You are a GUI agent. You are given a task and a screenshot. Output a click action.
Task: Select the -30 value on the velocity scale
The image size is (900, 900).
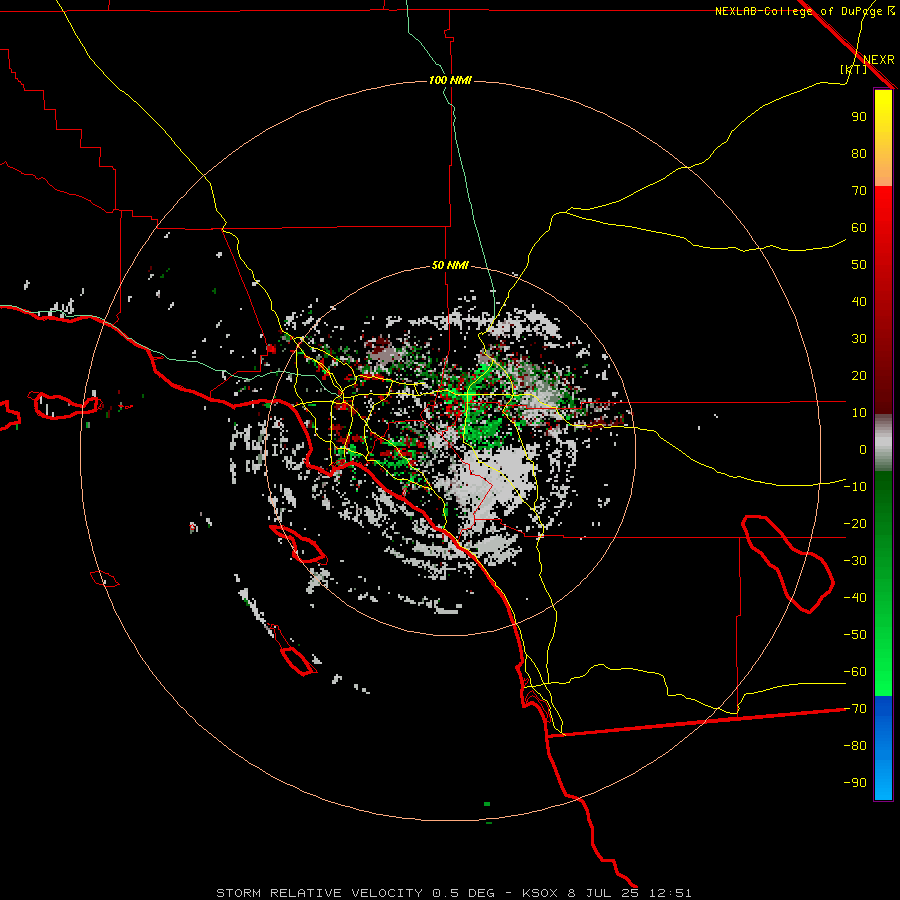[855, 561]
